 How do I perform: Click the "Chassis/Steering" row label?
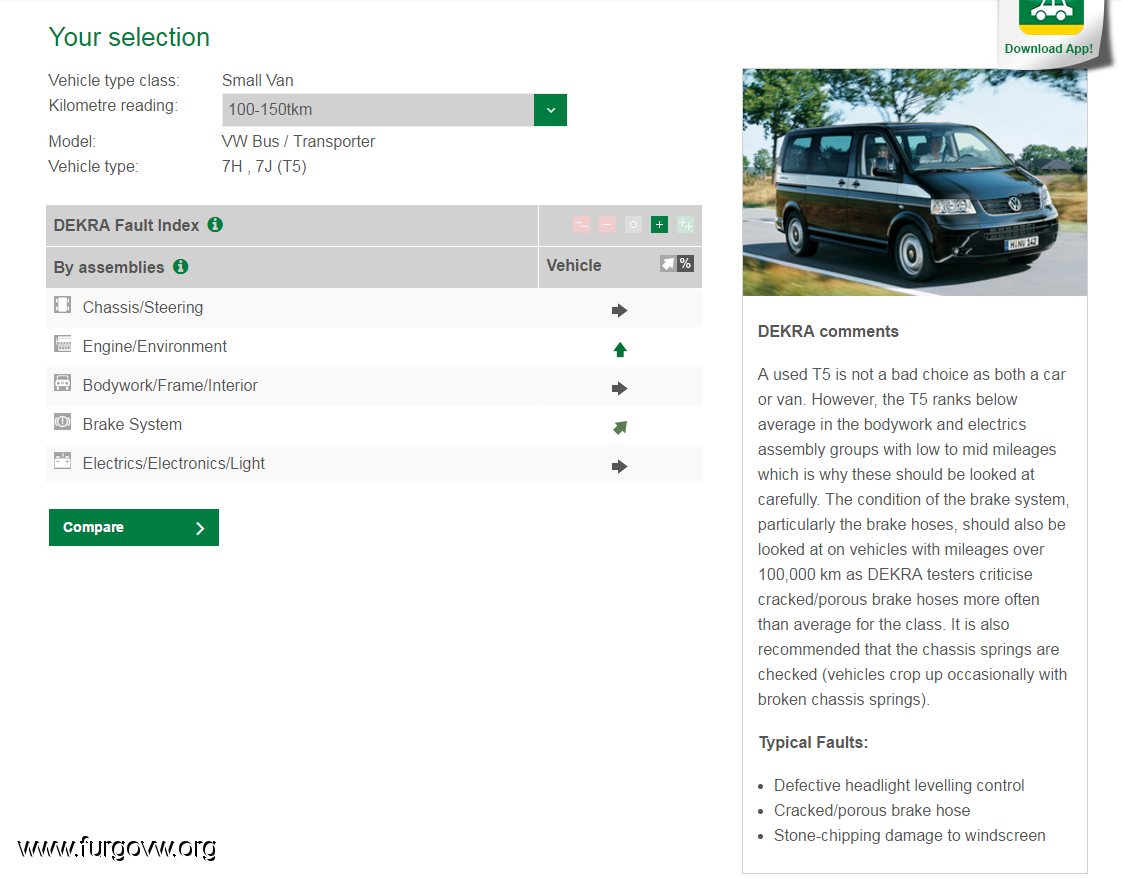tap(143, 308)
